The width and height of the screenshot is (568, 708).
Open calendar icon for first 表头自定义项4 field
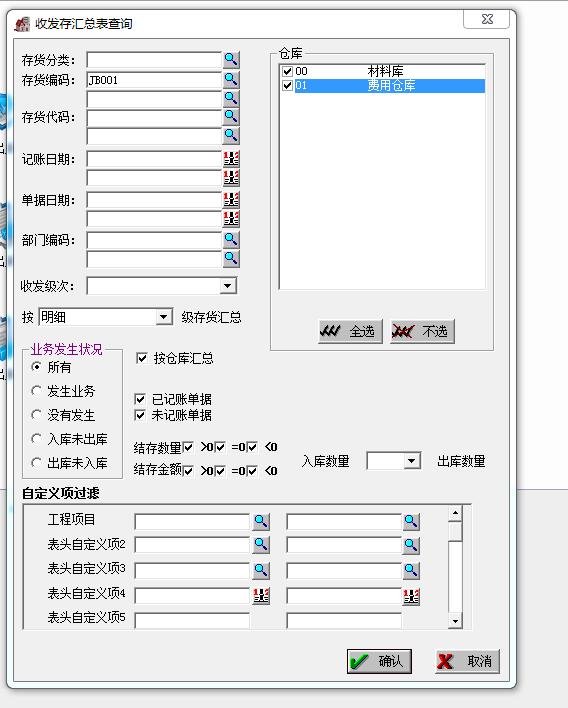(x=261, y=596)
